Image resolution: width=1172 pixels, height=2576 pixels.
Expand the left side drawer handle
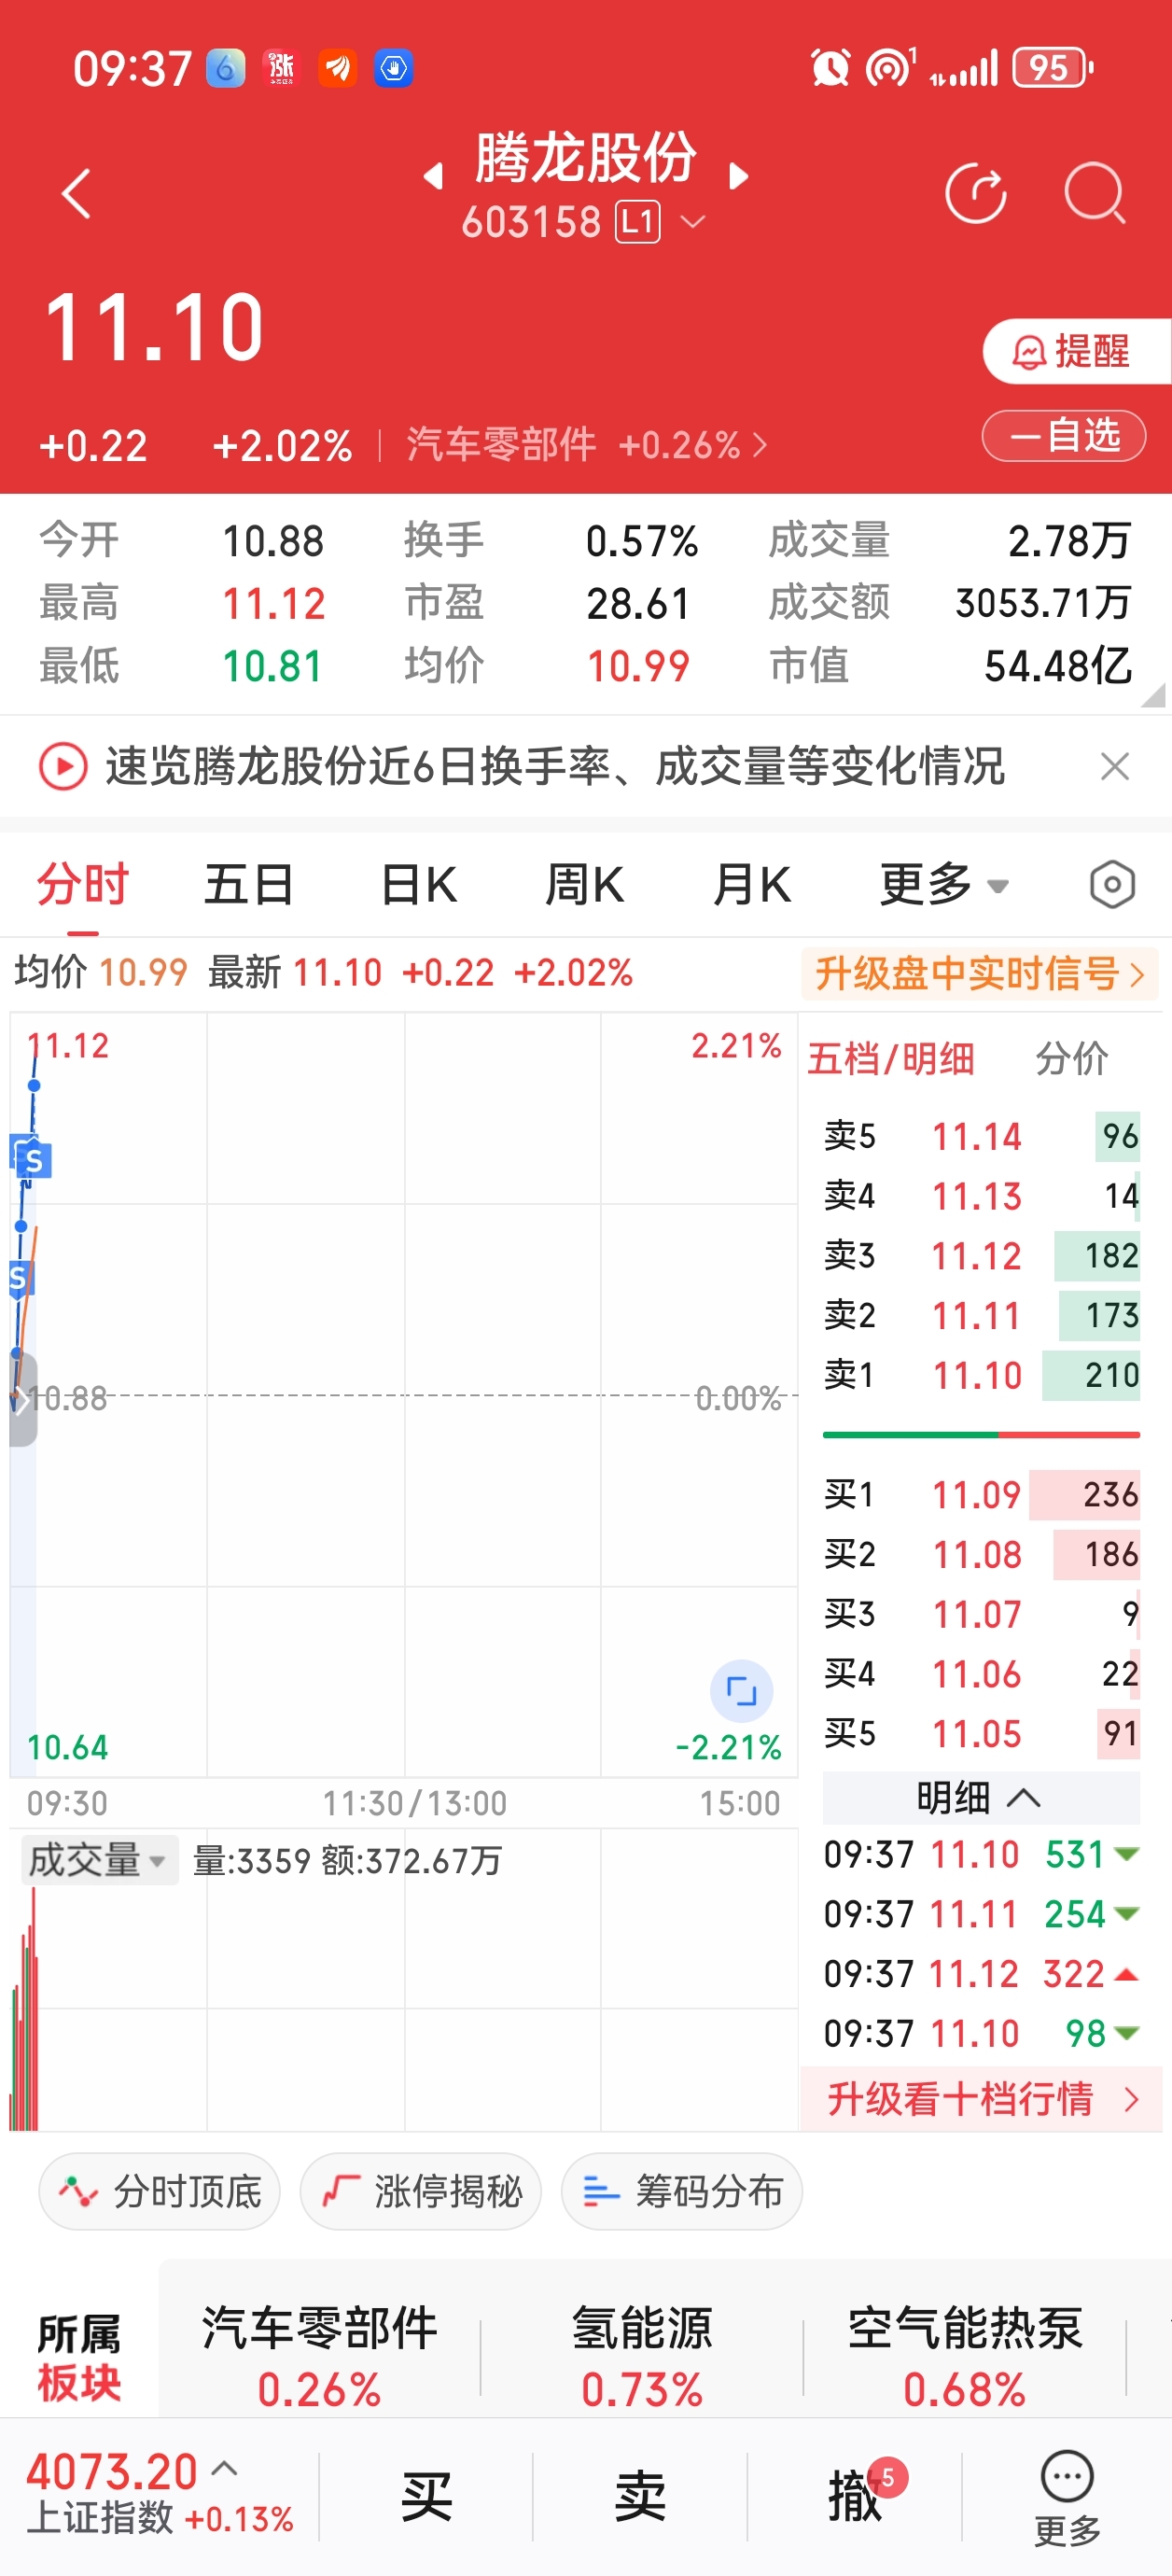point(22,1400)
